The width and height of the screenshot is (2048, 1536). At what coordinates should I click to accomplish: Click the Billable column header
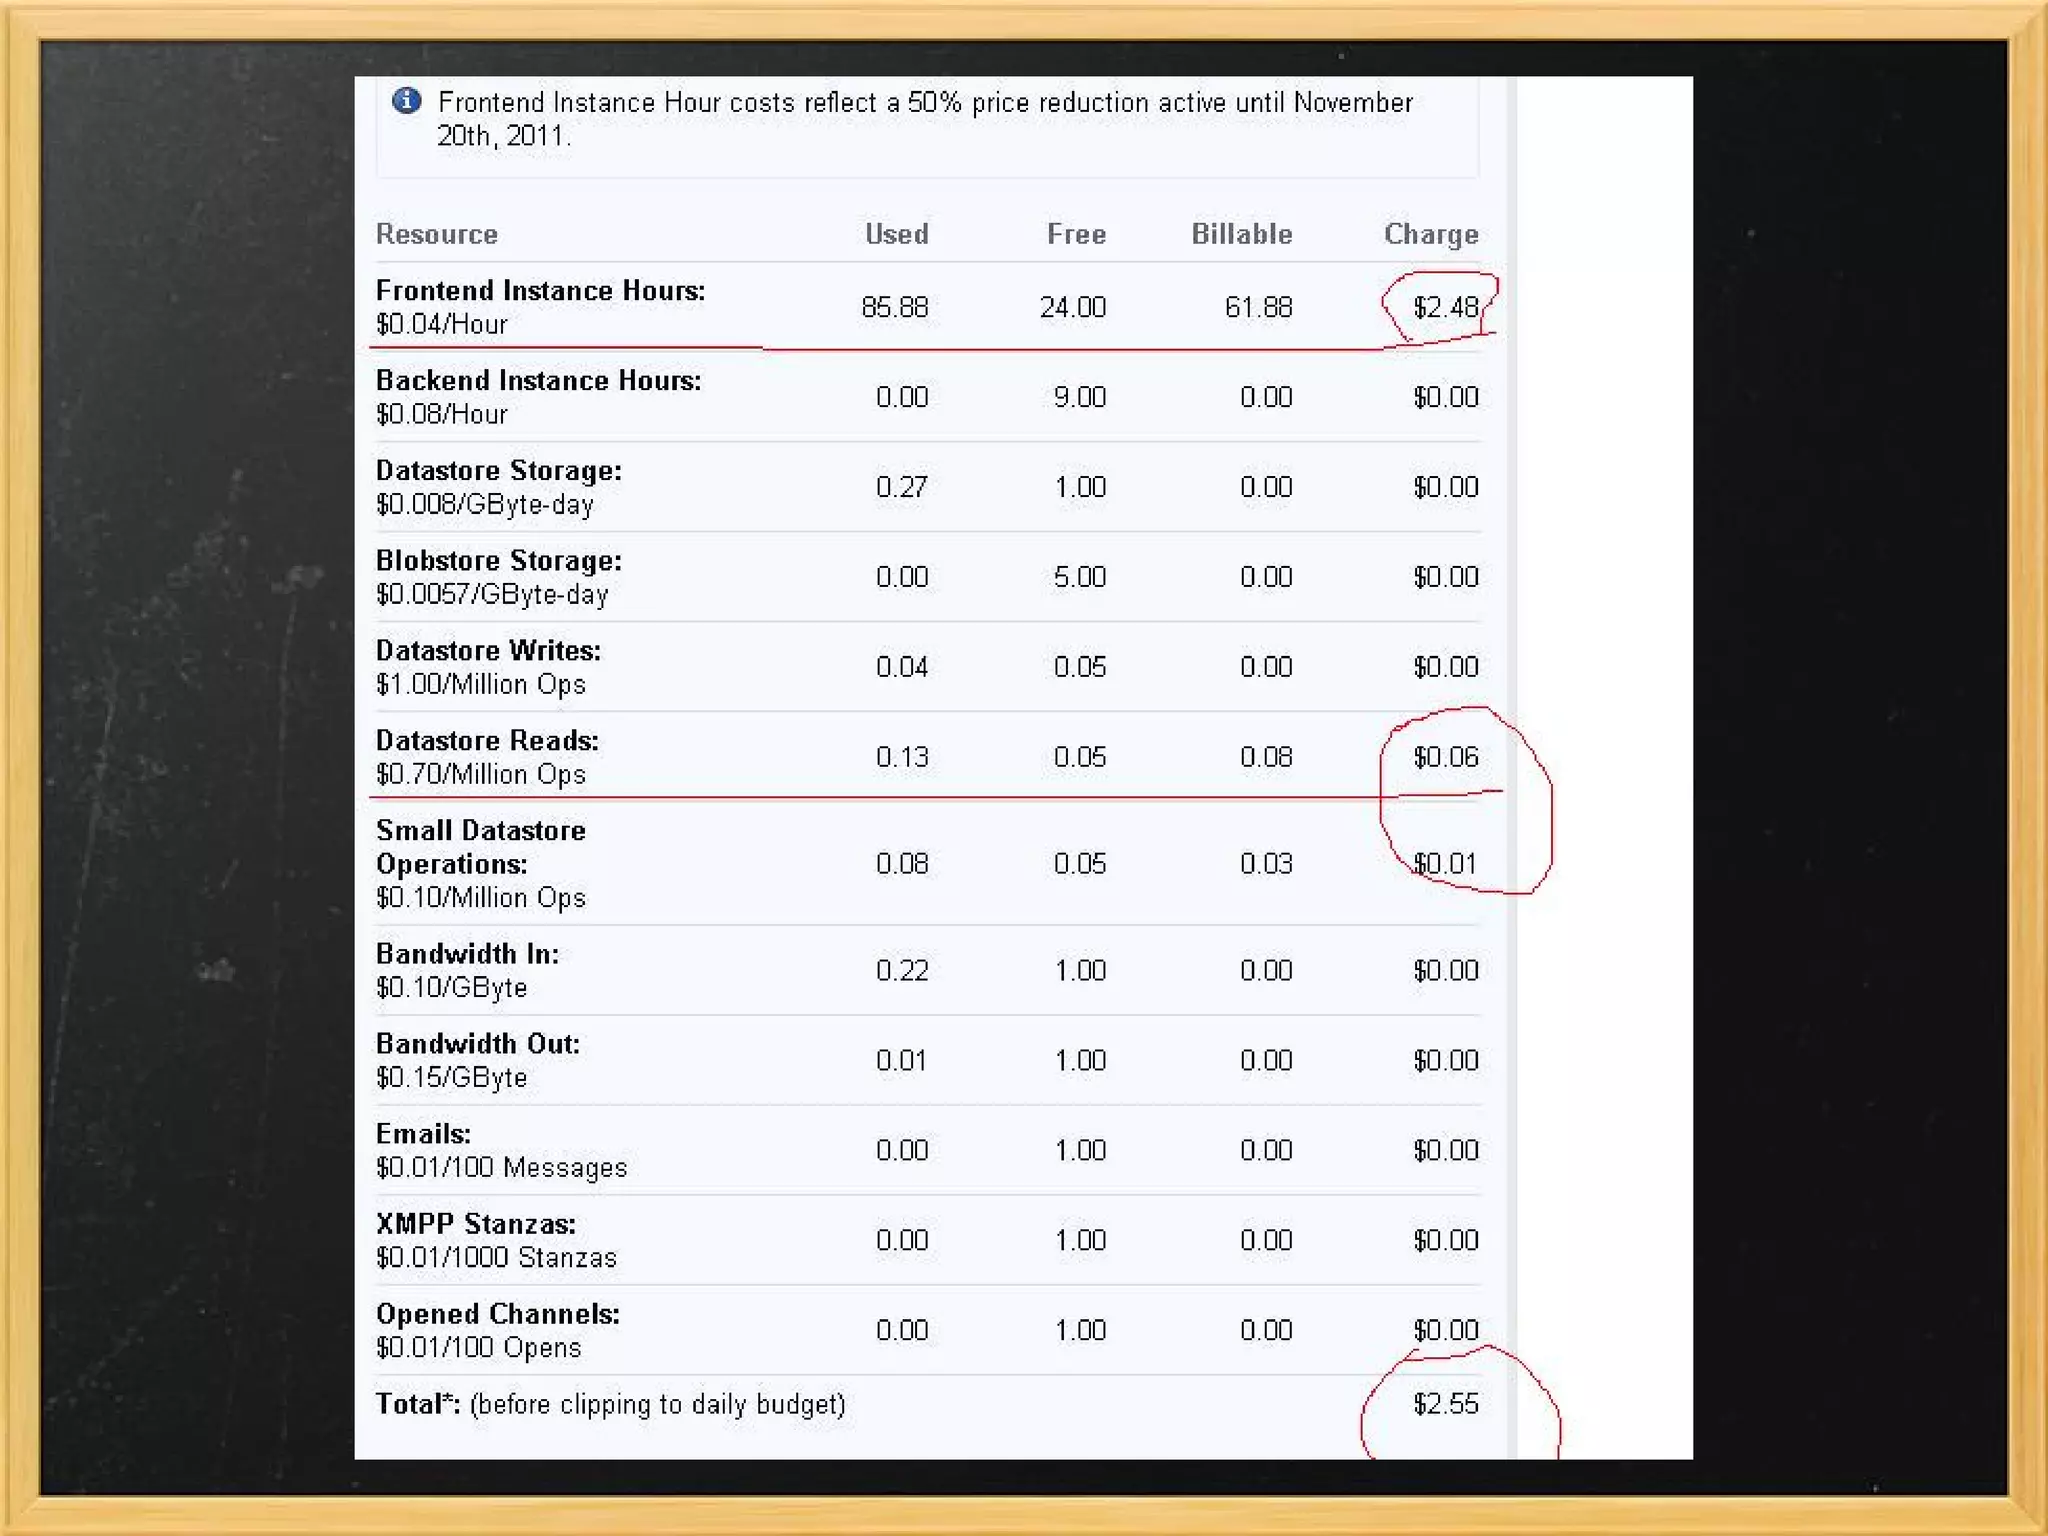tap(1241, 234)
